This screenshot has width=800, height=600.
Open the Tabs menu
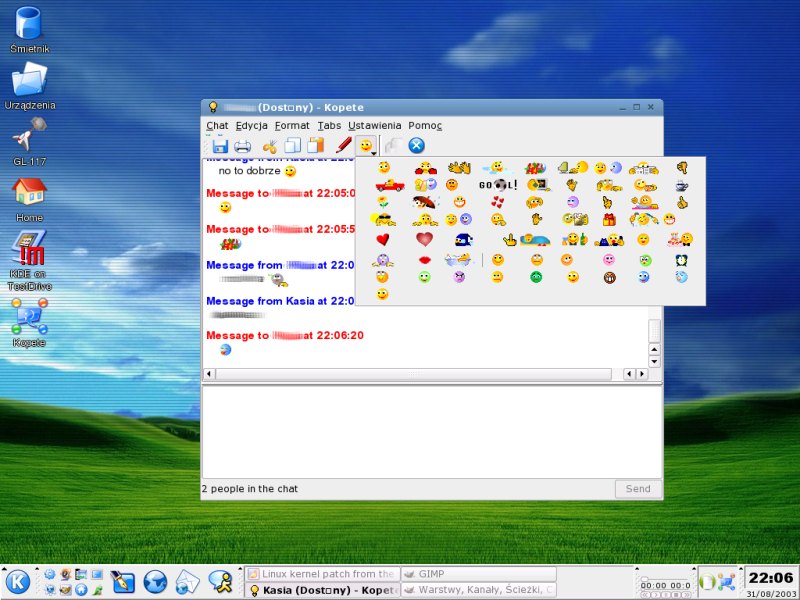(x=329, y=126)
